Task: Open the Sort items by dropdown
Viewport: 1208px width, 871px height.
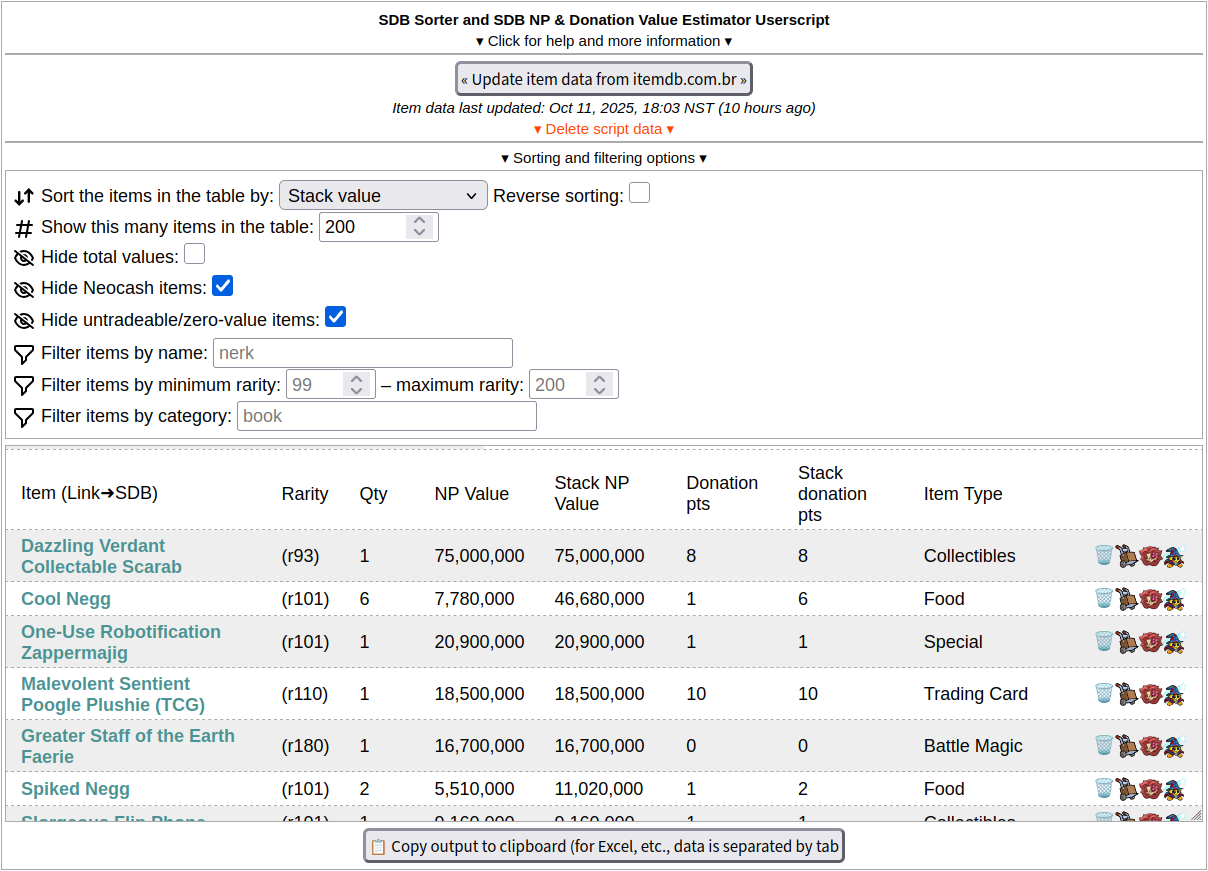Action: [x=383, y=196]
